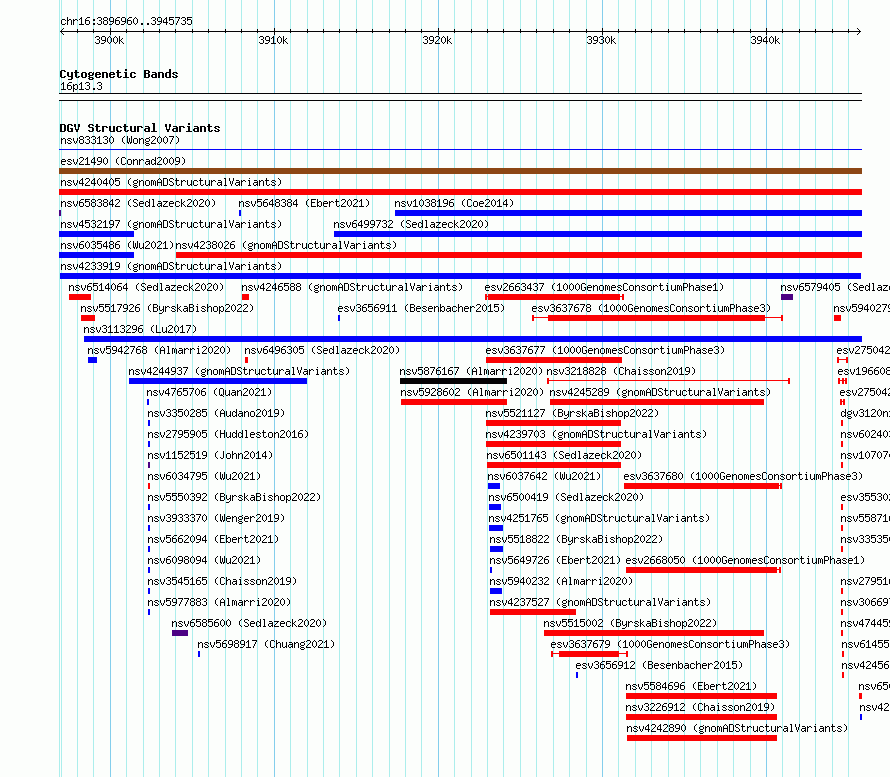This screenshot has width=890, height=777.
Task: Select nsv6514064 (Sedlazeck2020) red bar
Action: point(80,297)
